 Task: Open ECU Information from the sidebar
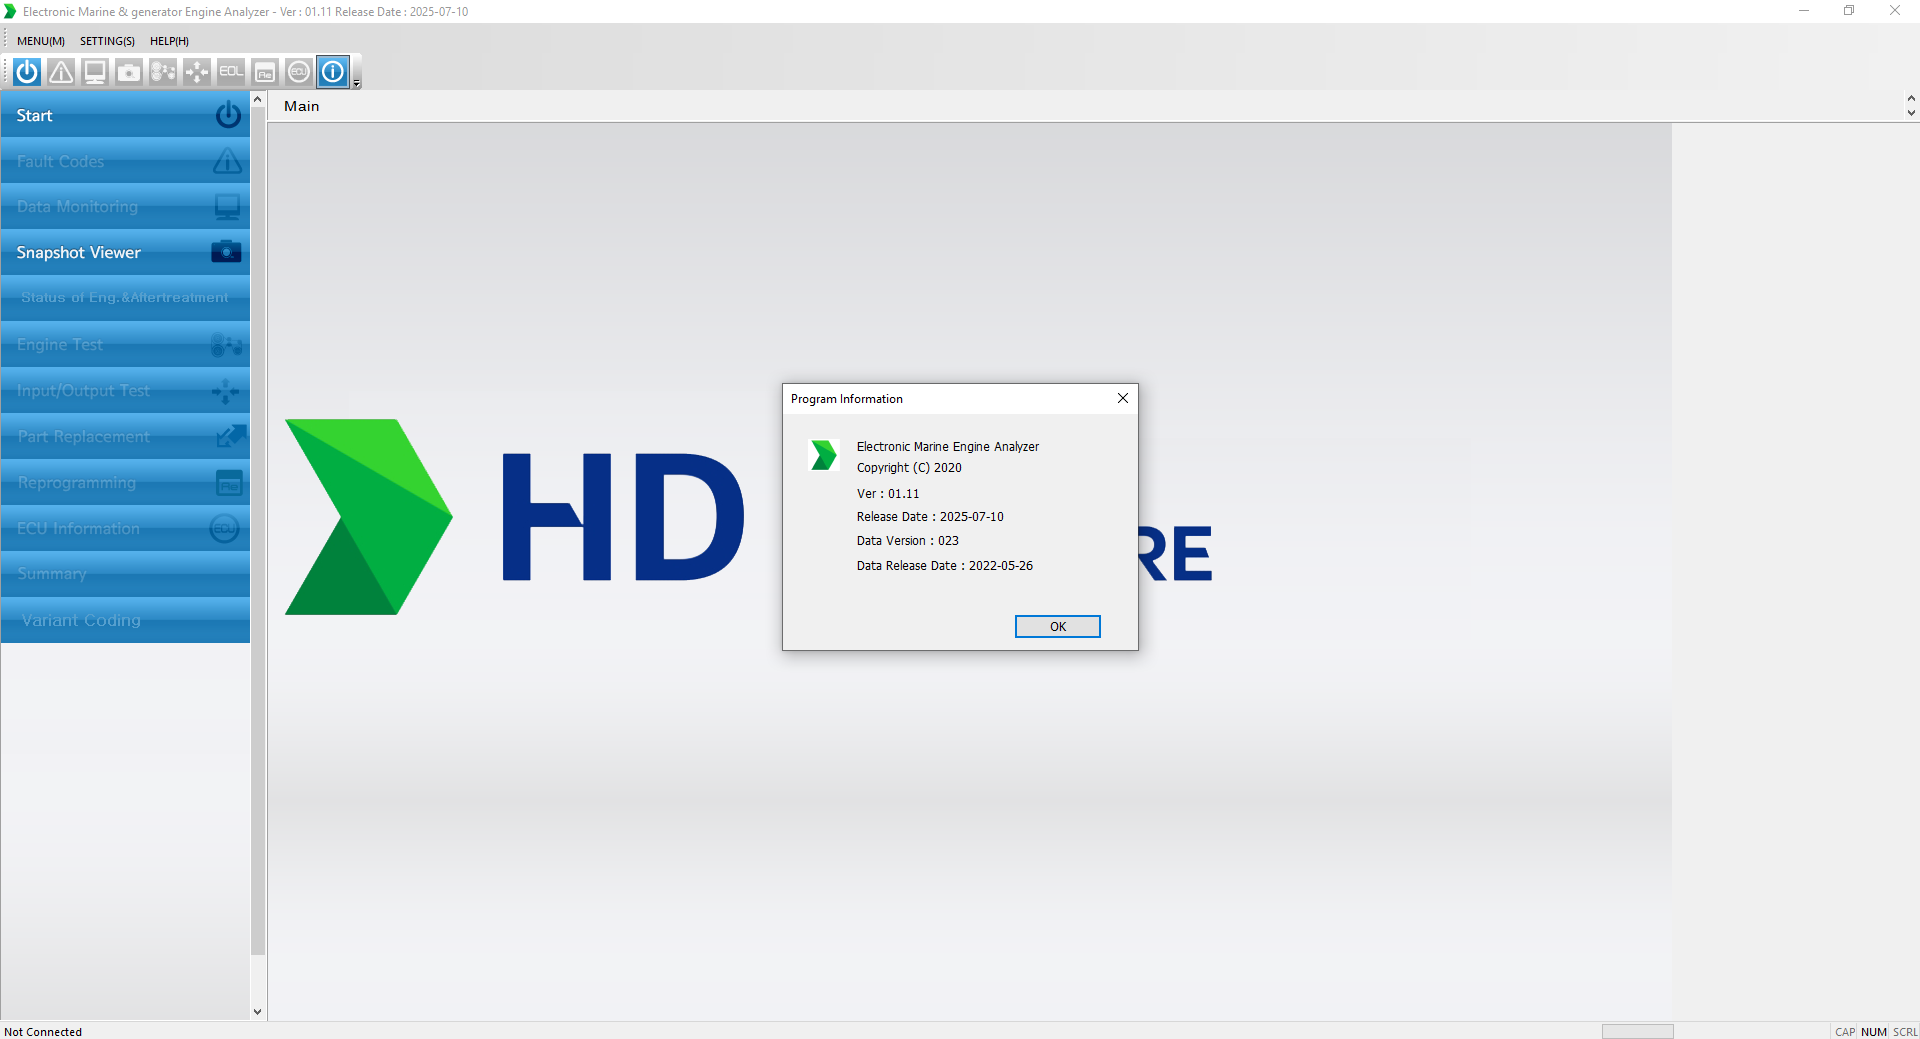tap(125, 529)
